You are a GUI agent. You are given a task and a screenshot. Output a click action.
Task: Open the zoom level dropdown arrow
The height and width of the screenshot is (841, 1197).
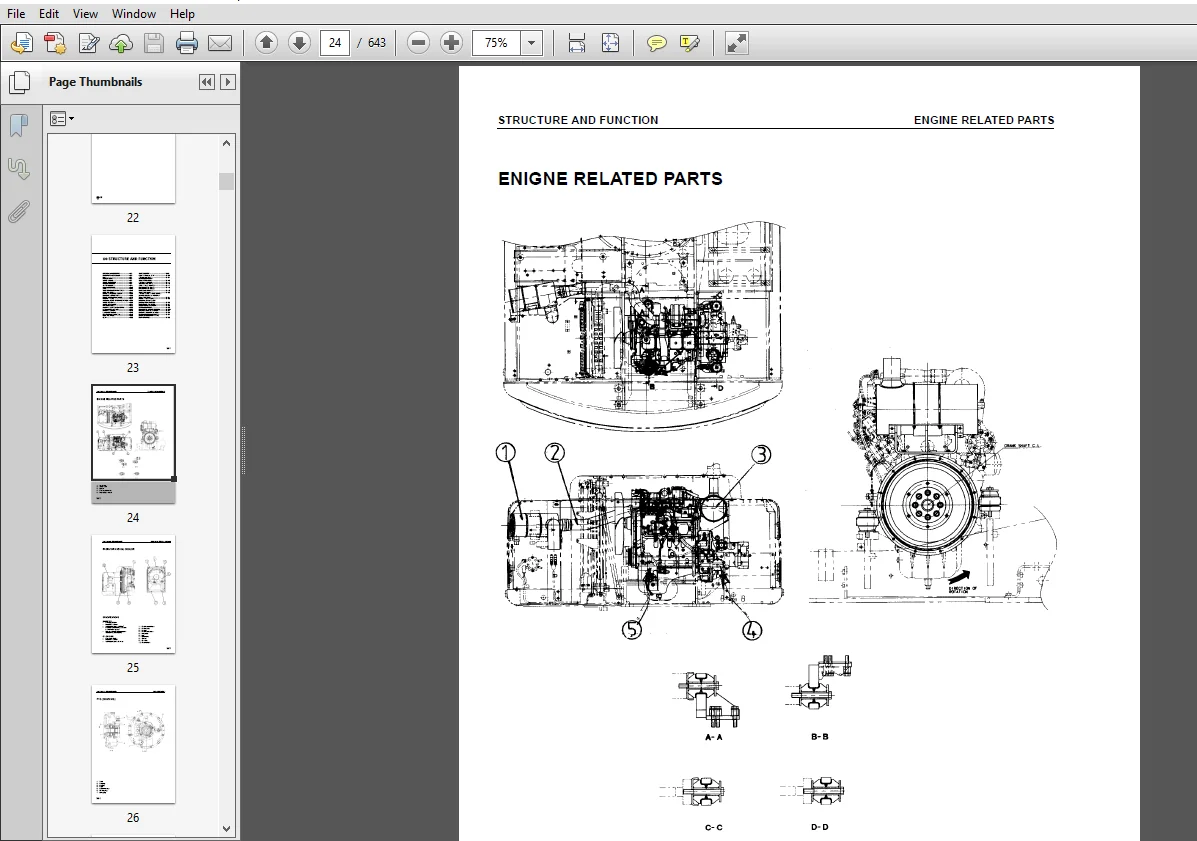click(x=531, y=43)
